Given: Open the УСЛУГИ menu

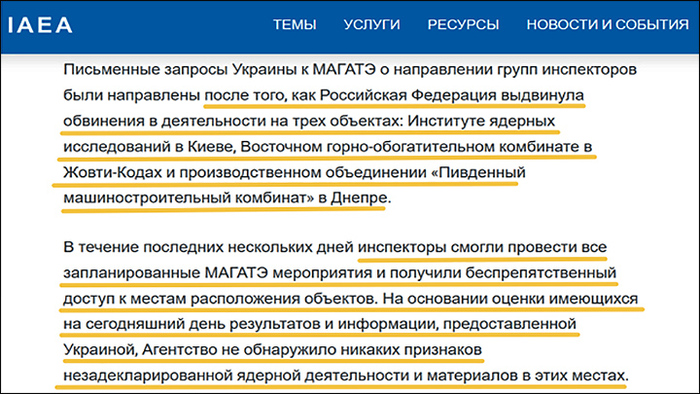Looking at the screenshot, I should (x=372, y=25).
